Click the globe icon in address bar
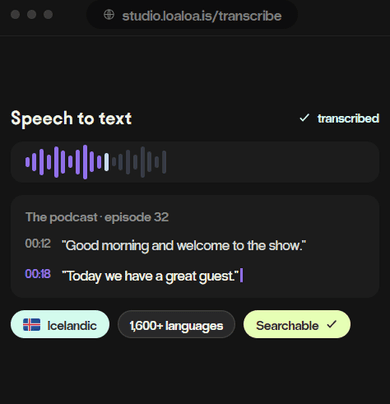390x404 pixels. [x=109, y=15]
